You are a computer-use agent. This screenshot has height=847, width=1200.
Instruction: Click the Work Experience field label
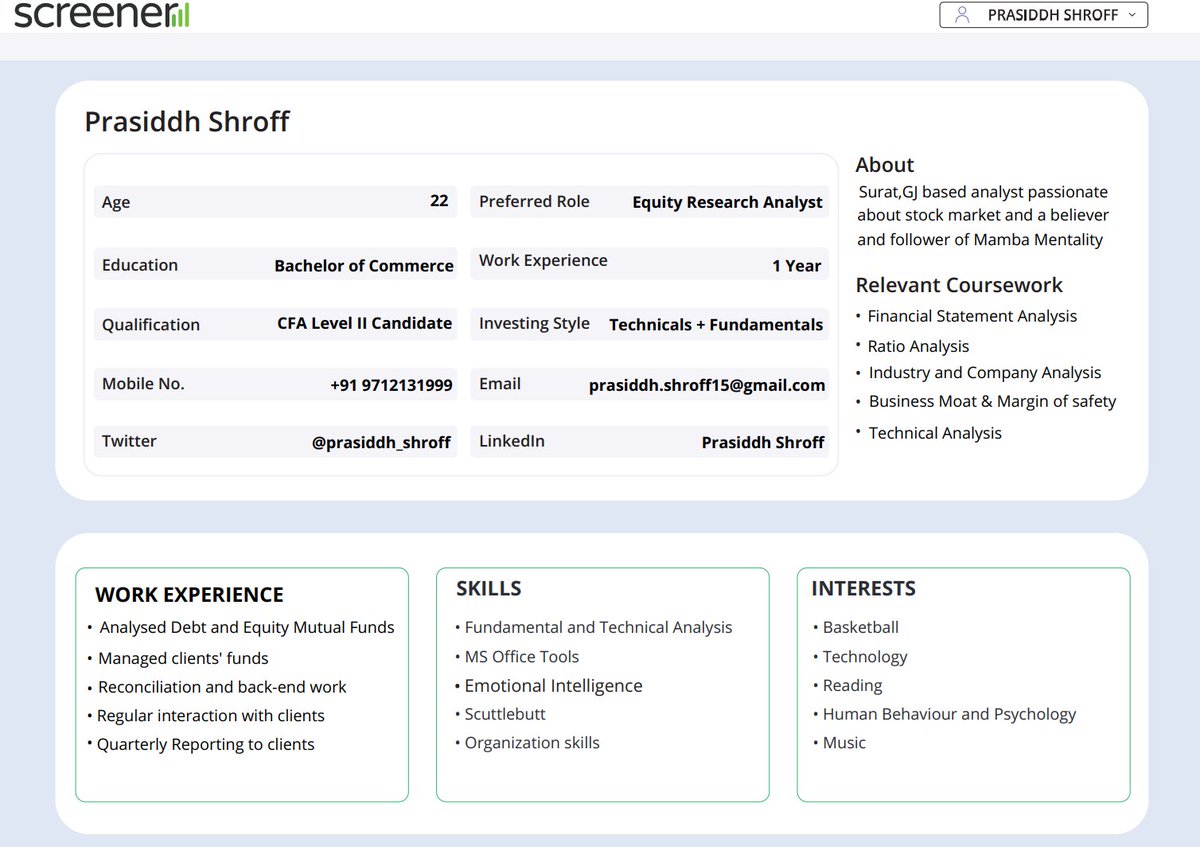(543, 260)
